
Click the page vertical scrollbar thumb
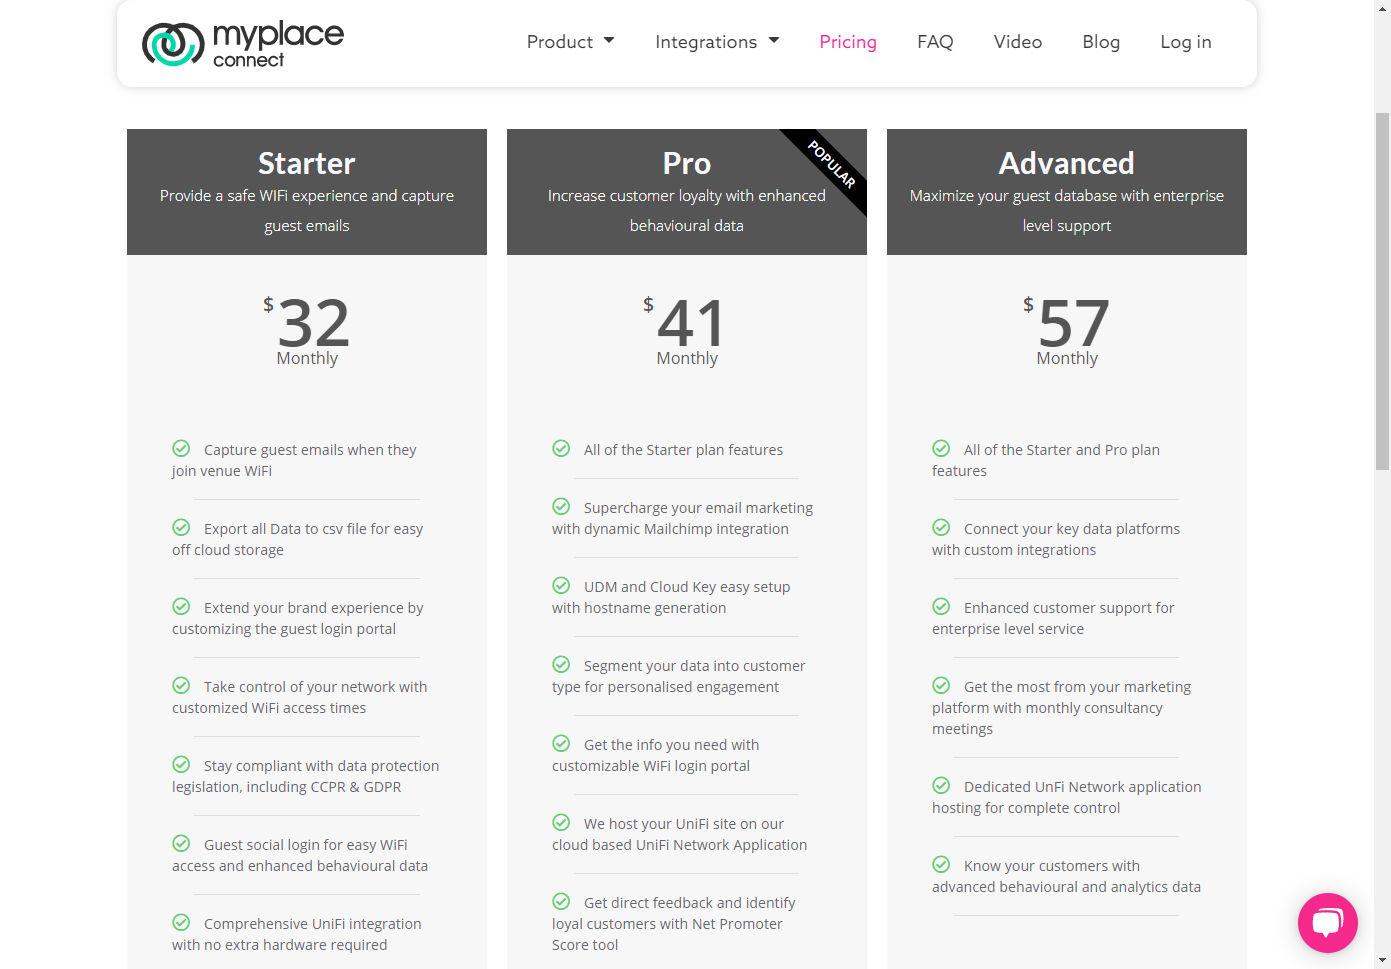click(1382, 290)
